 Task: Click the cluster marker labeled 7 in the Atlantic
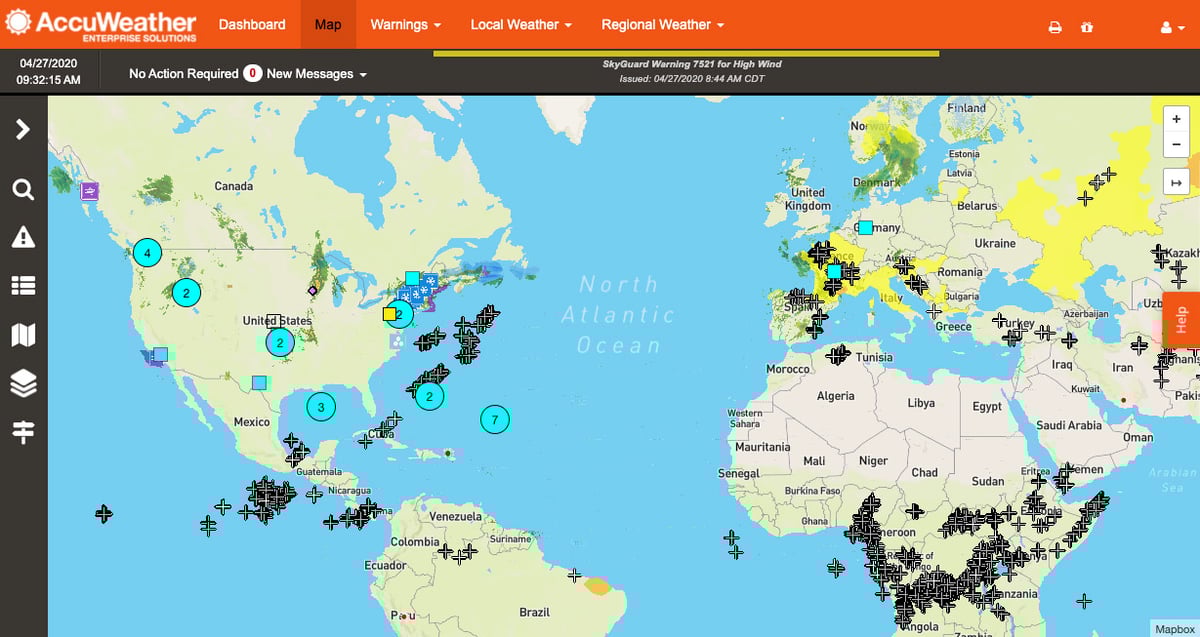495,419
